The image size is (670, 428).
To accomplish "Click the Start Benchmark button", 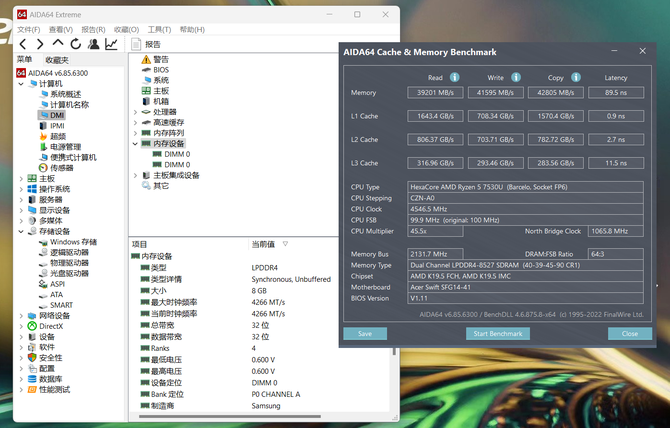I will click(x=498, y=334).
